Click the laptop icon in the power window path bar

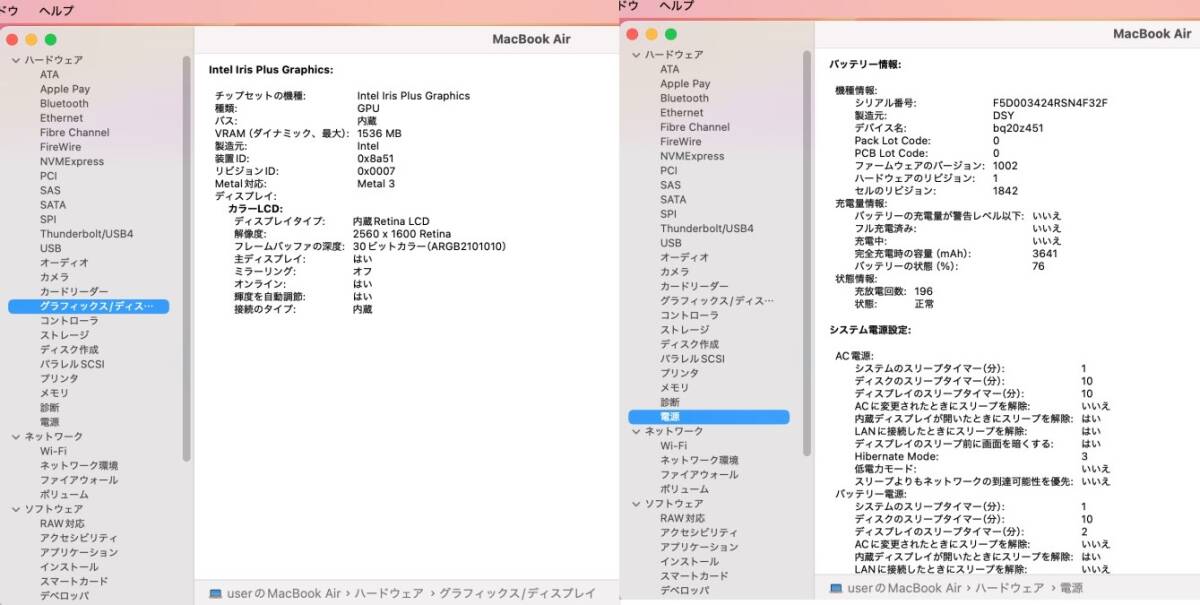(836, 588)
